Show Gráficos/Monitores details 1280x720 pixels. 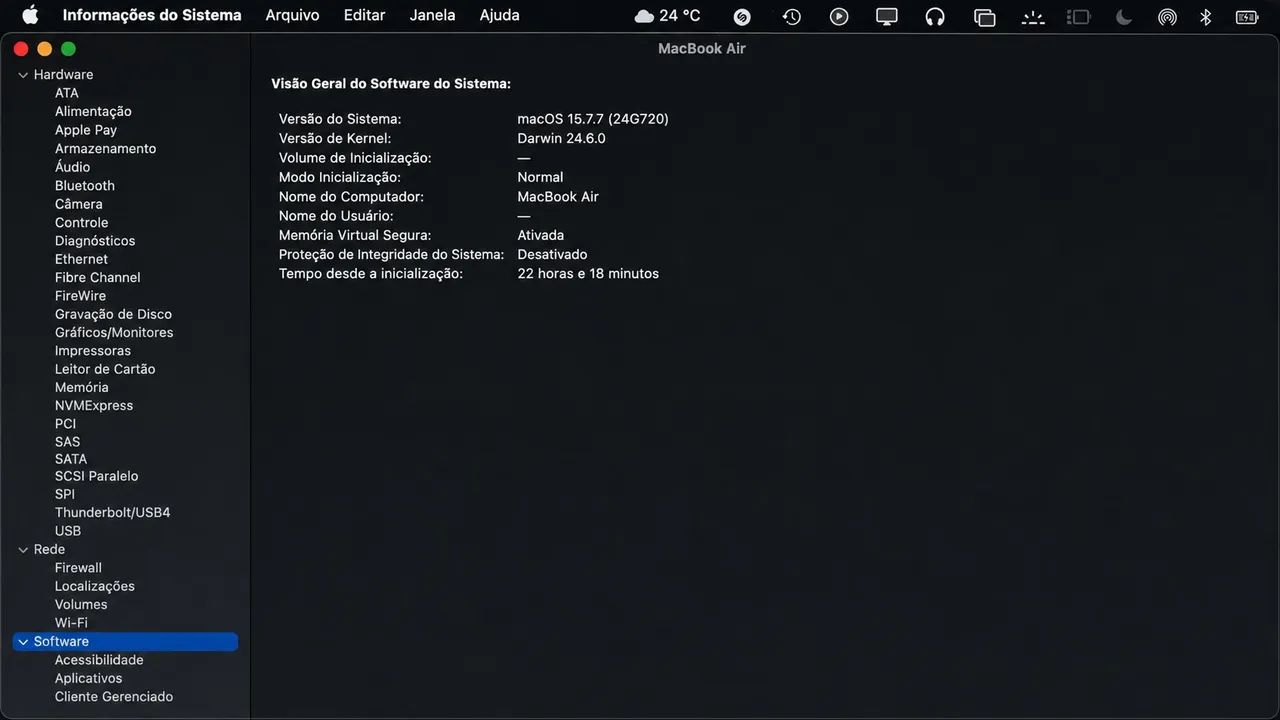114,333
